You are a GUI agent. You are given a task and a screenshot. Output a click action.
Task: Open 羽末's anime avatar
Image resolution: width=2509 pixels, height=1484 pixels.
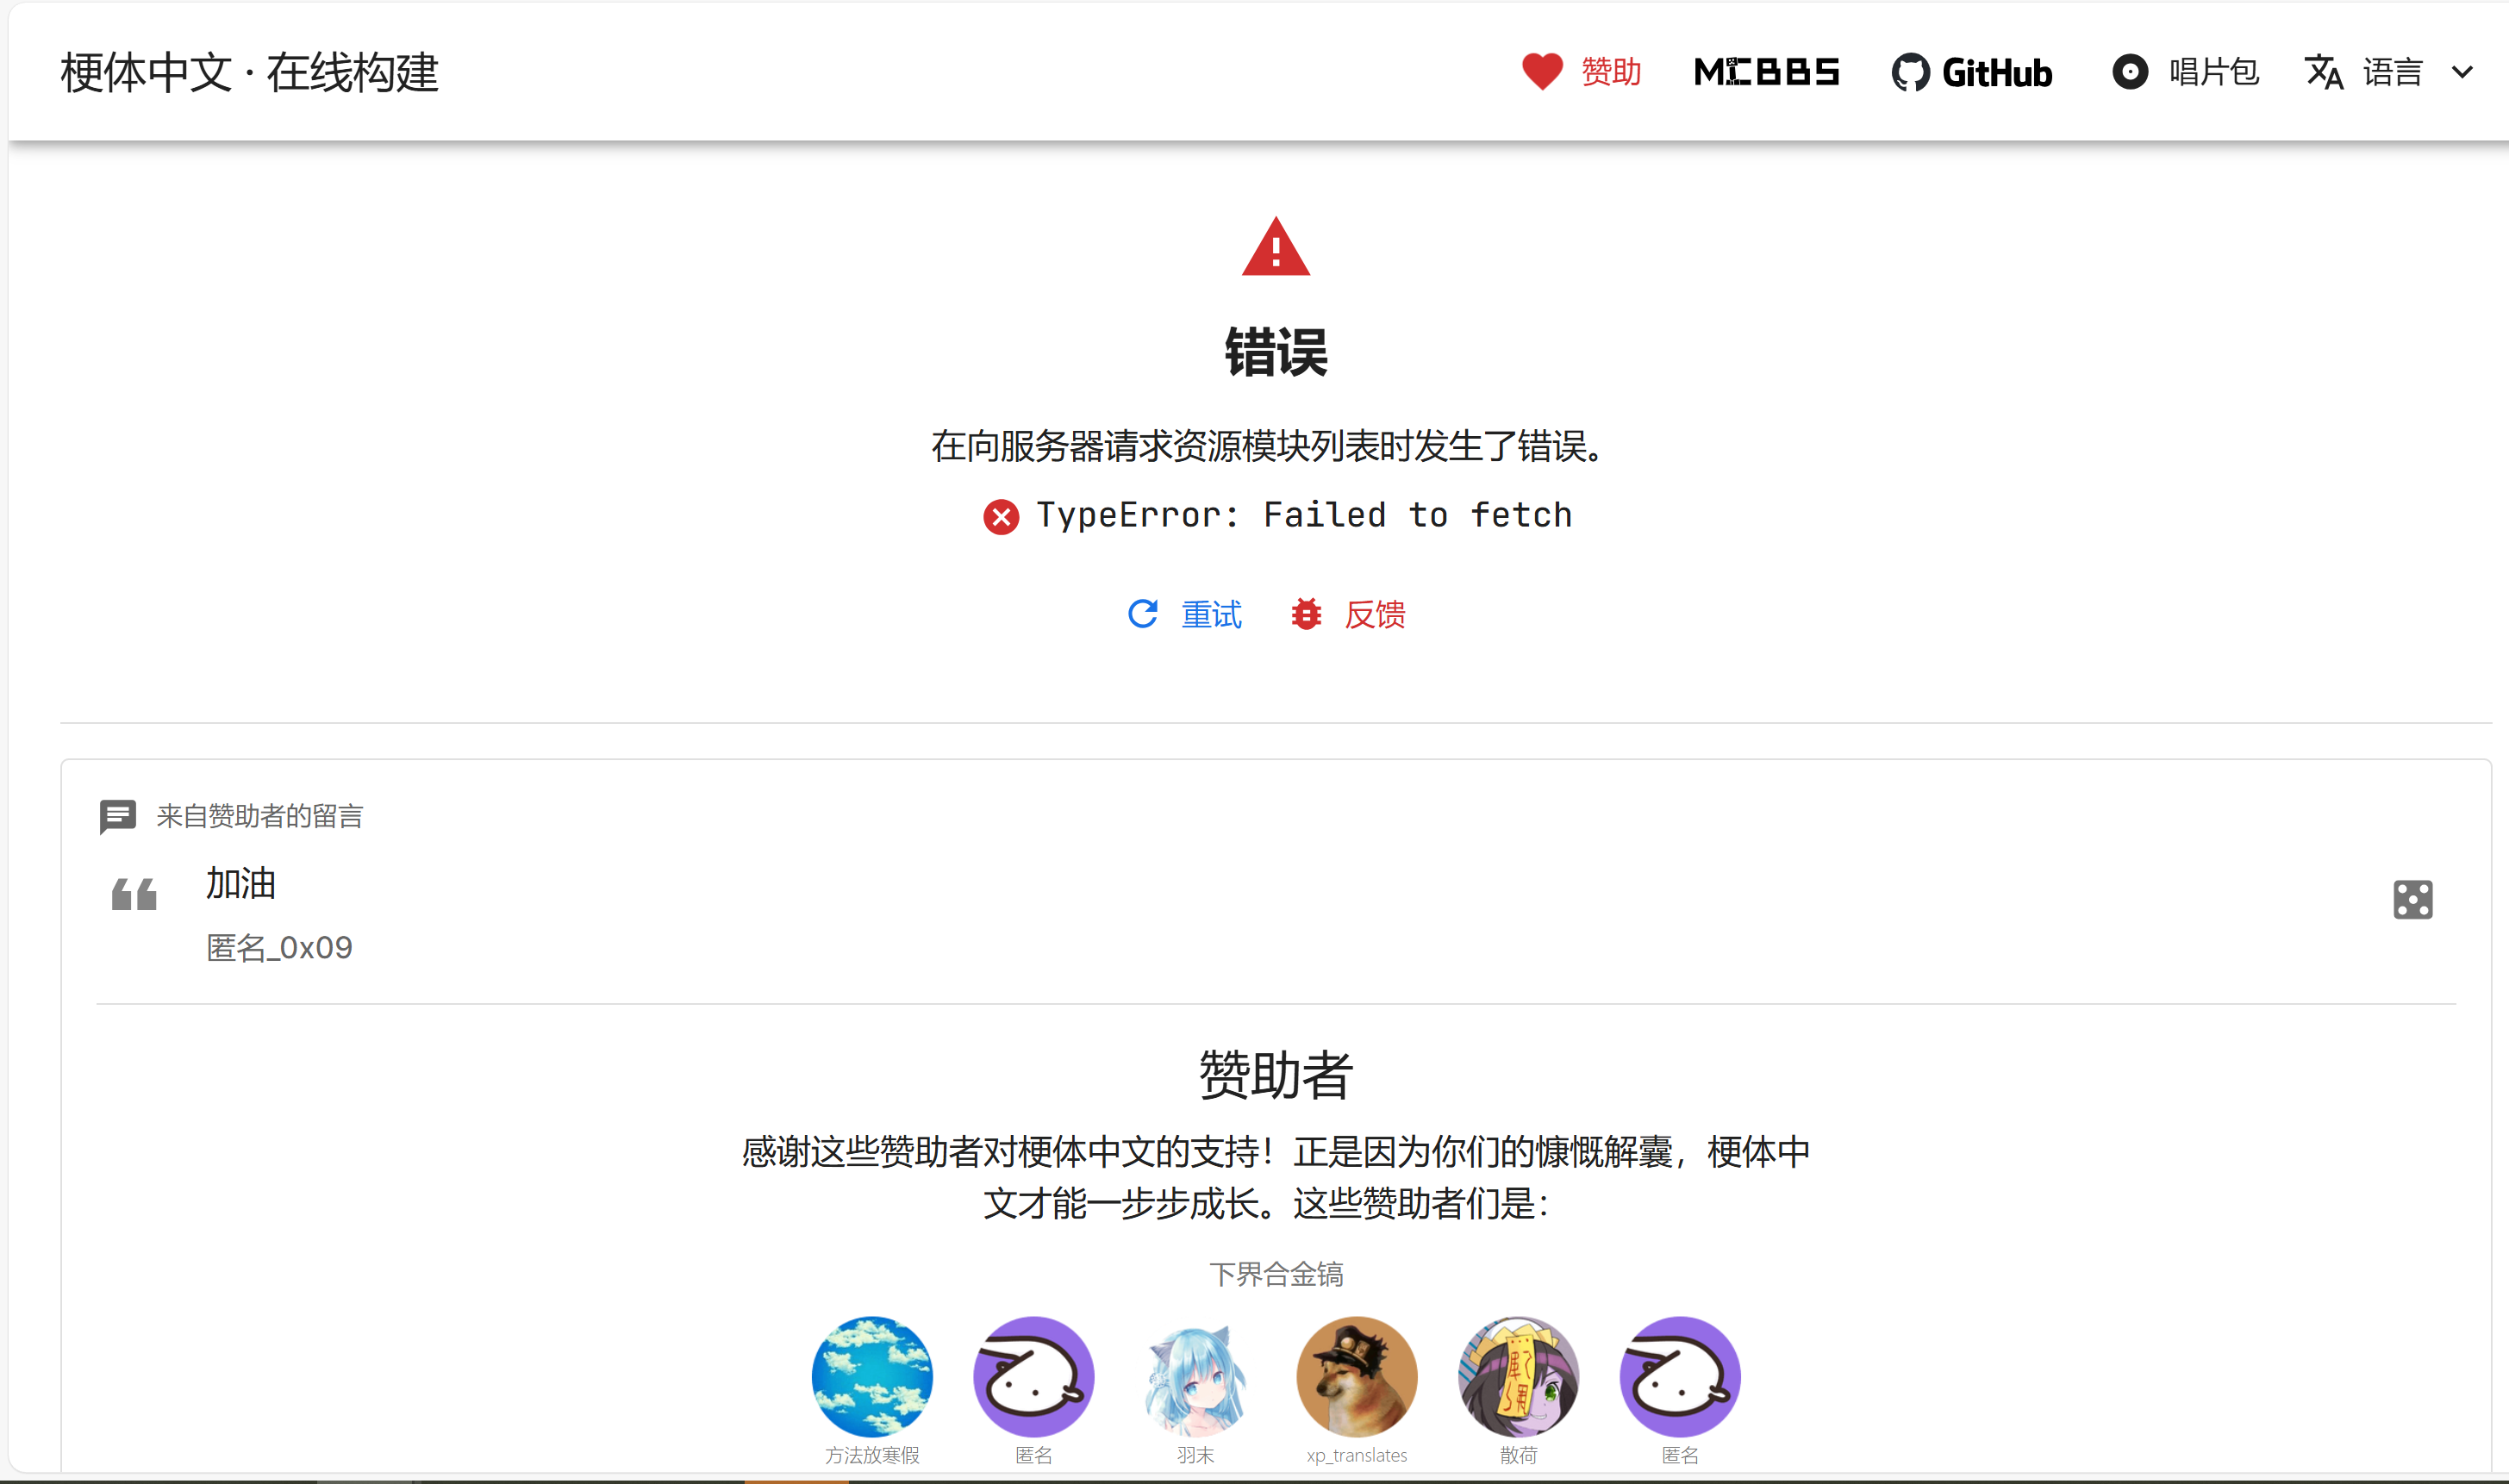coord(1195,1376)
